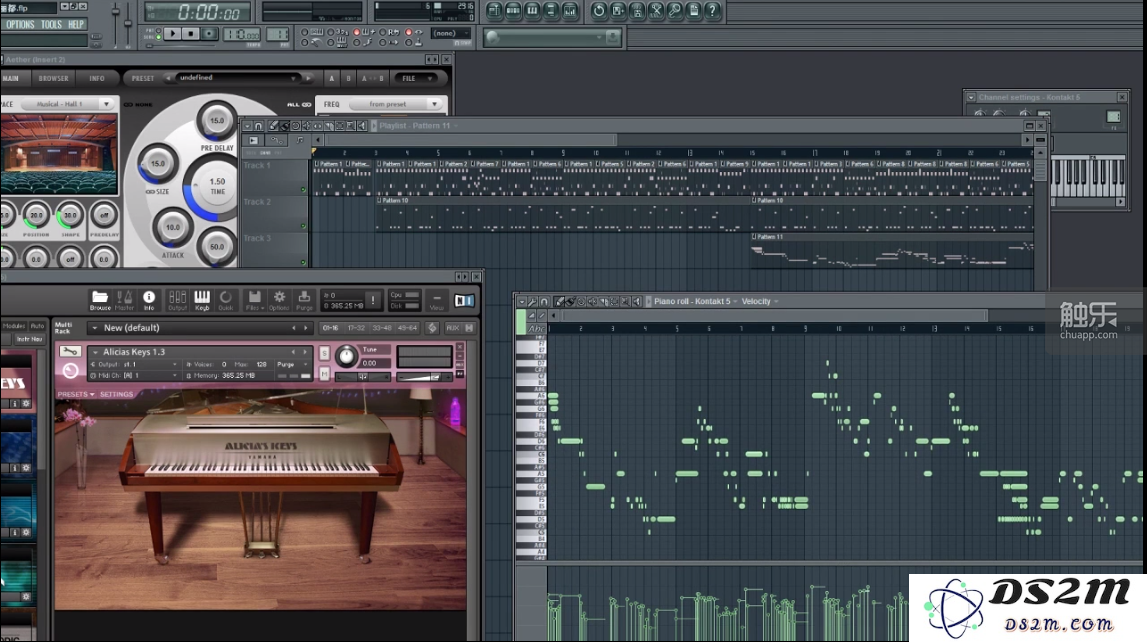Open the piano roll from the top toolbar

(x=532, y=10)
